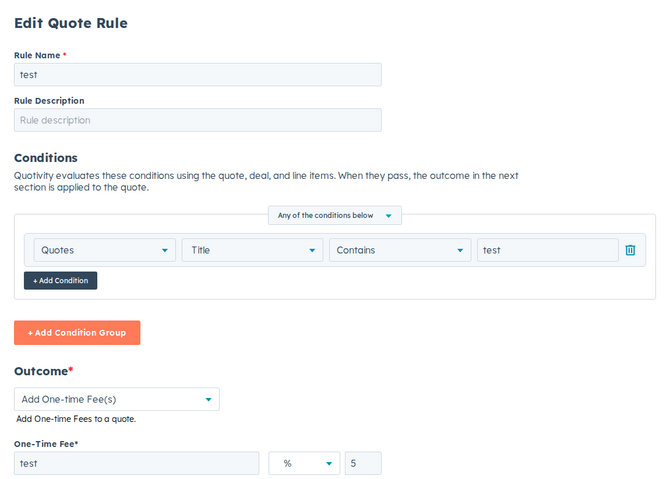Open the Quotes object dropdown
This screenshot has width=670, height=479.
tap(105, 250)
